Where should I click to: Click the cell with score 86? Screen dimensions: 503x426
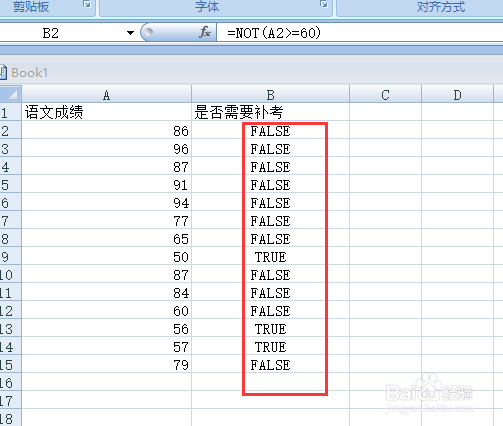107,130
